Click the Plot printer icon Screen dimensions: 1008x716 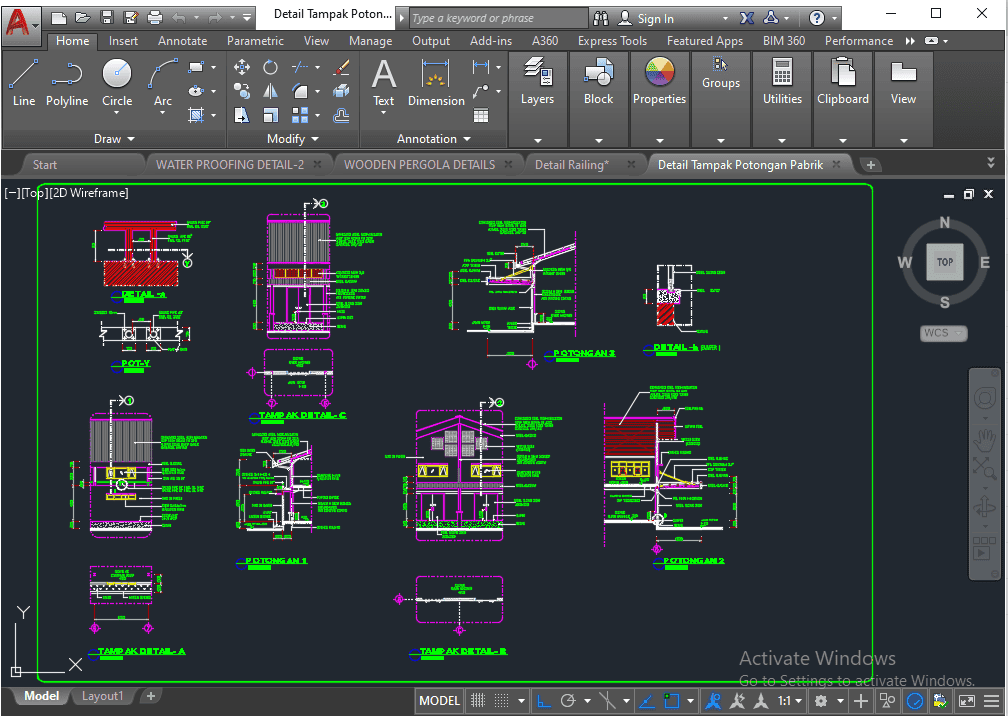(x=155, y=18)
